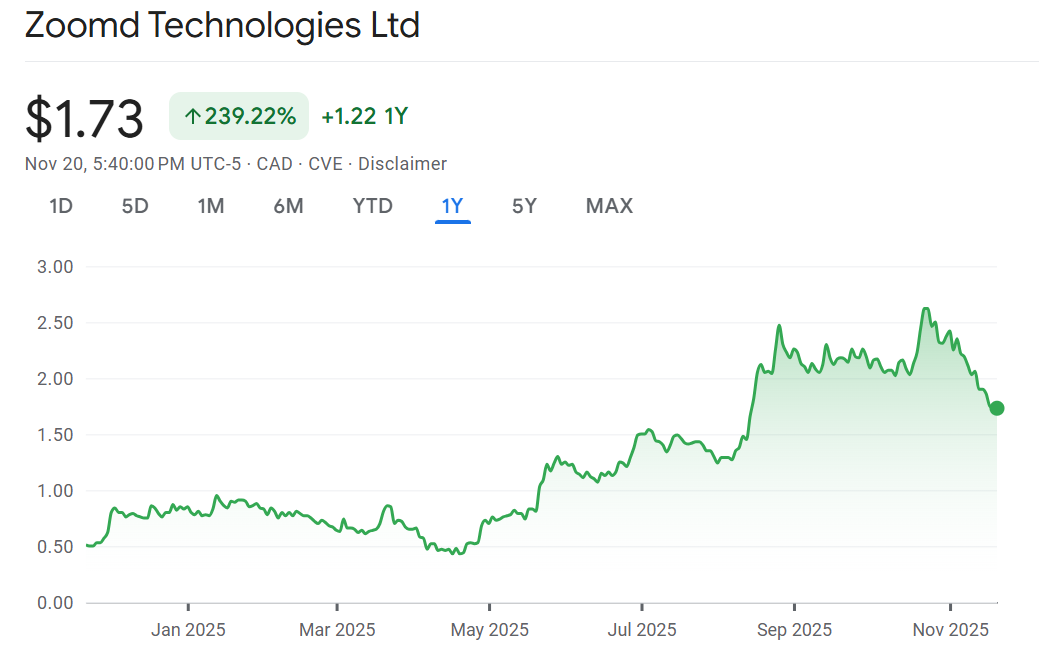The image size is (1039, 667).
Task: Select the 1D time range tab
Action: pos(61,206)
